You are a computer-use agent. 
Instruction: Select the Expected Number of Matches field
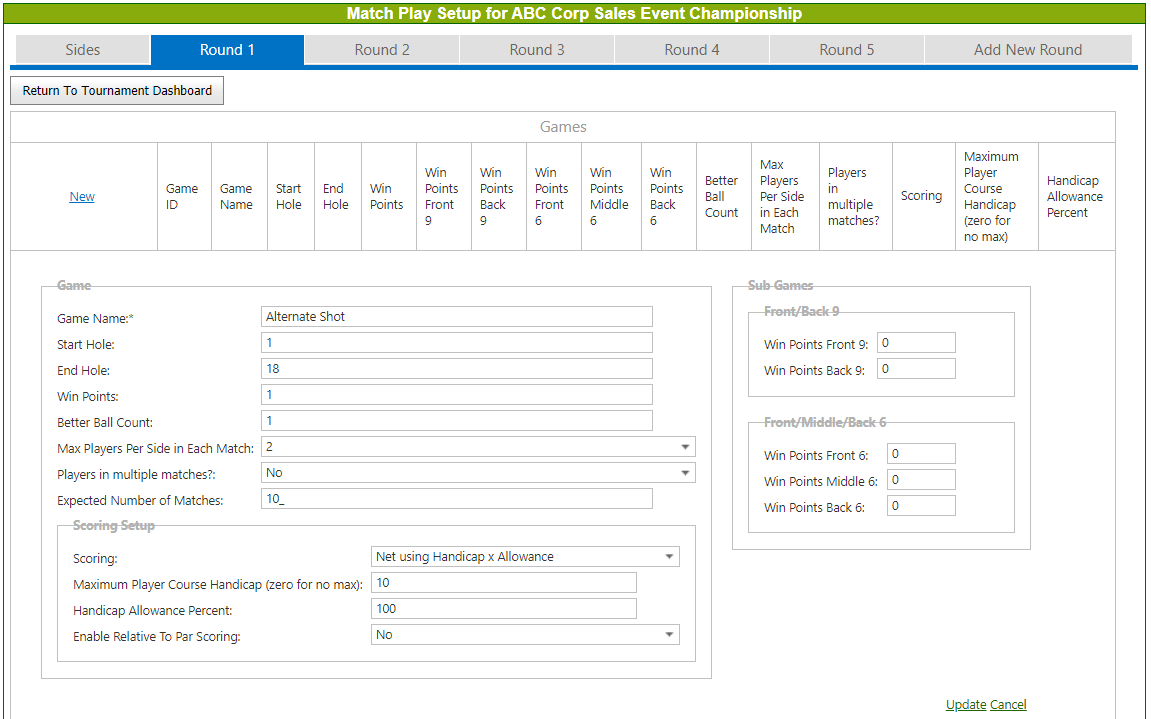[456, 499]
